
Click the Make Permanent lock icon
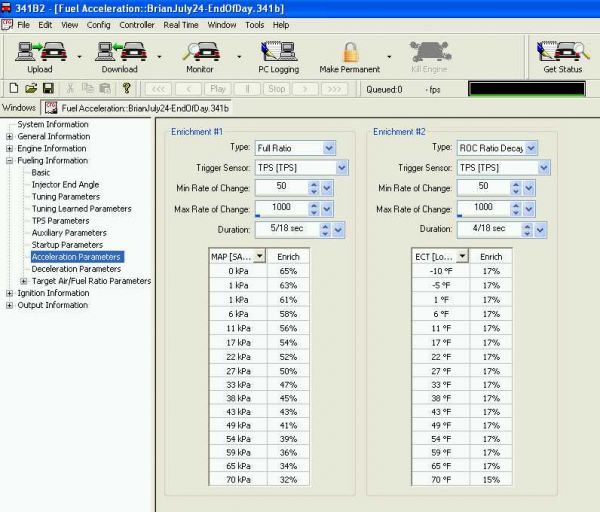350,52
